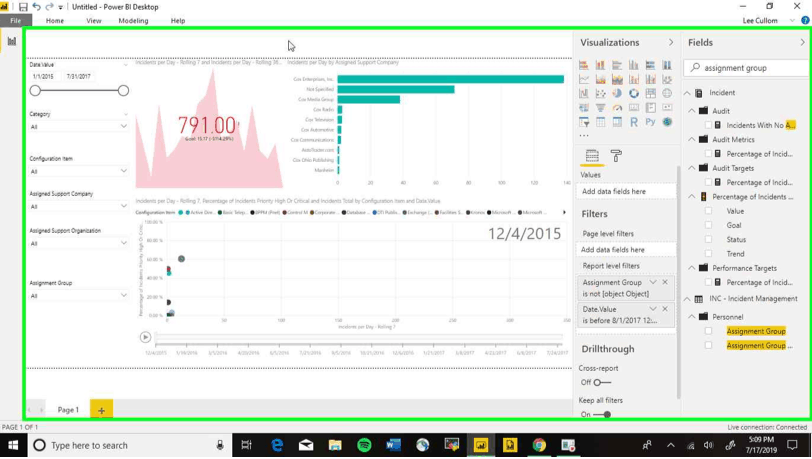Select the Table visual

click(x=600, y=122)
